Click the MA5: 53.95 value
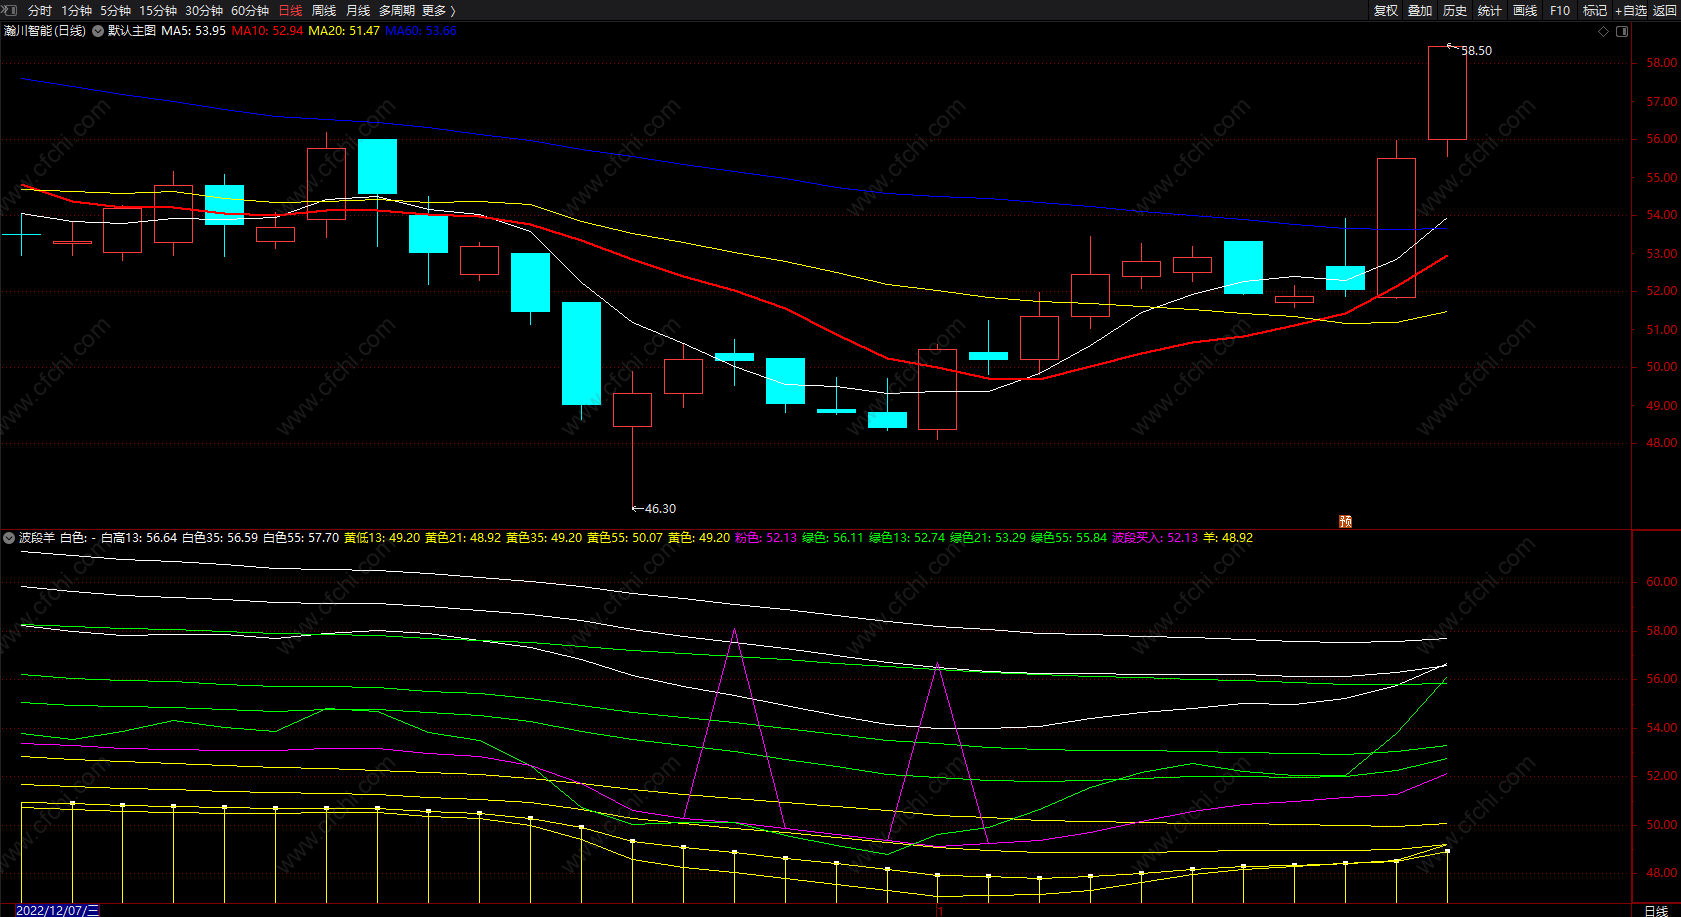The width and height of the screenshot is (1681, 917). tap(193, 31)
